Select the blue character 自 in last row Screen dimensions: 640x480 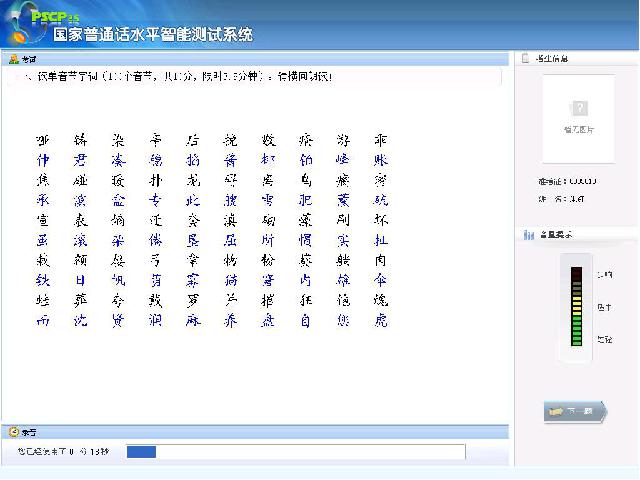pyautogui.click(x=305, y=320)
